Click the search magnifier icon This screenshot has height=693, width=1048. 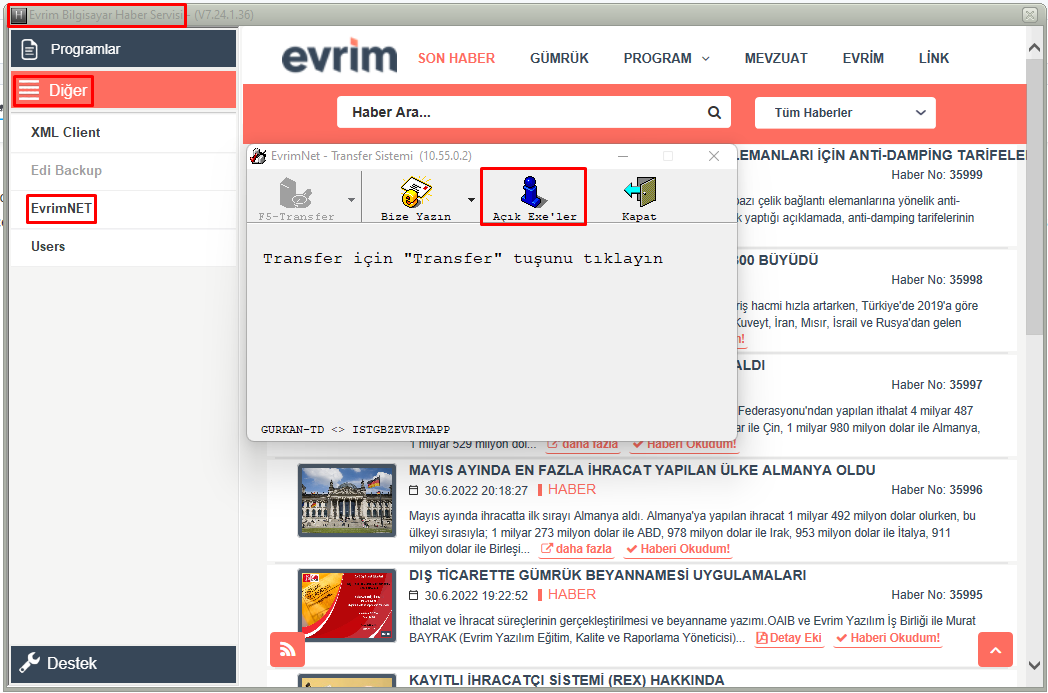point(714,112)
